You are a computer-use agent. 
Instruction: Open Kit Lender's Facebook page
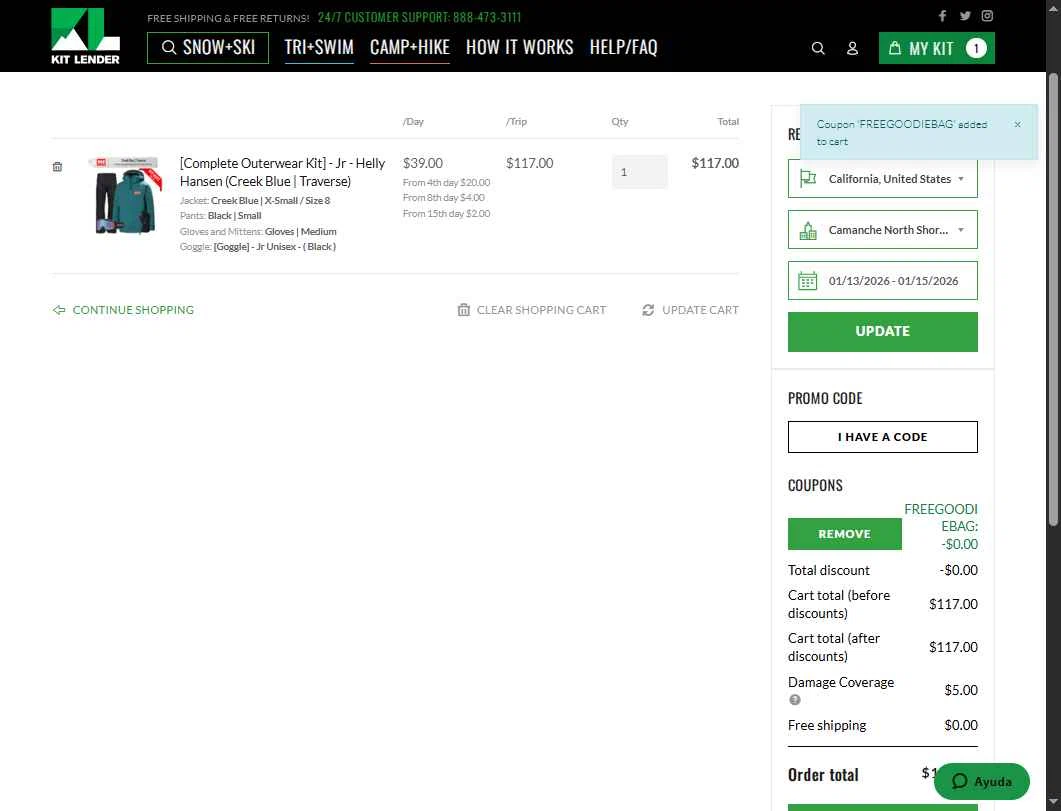[942, 16]
